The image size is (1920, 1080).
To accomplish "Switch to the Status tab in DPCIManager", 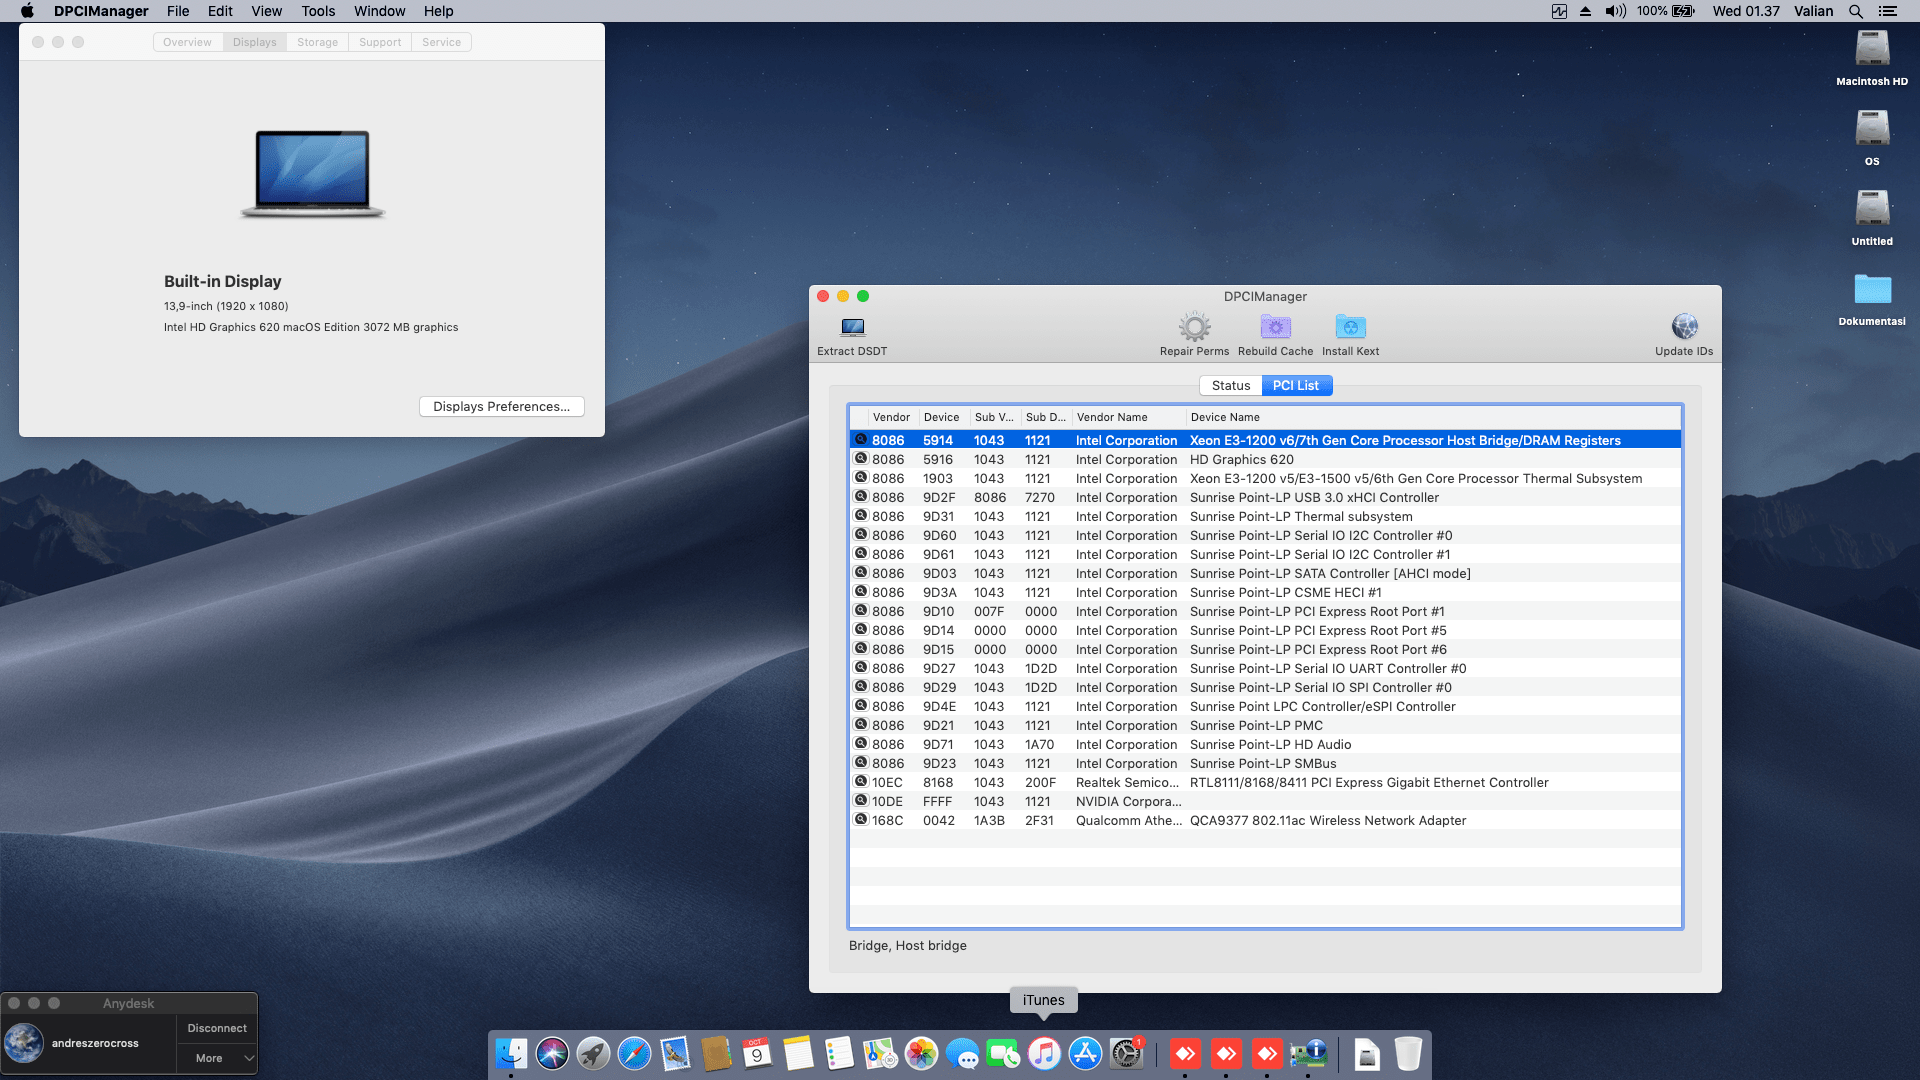I will pyautogui.click(x=1231, y=385).
